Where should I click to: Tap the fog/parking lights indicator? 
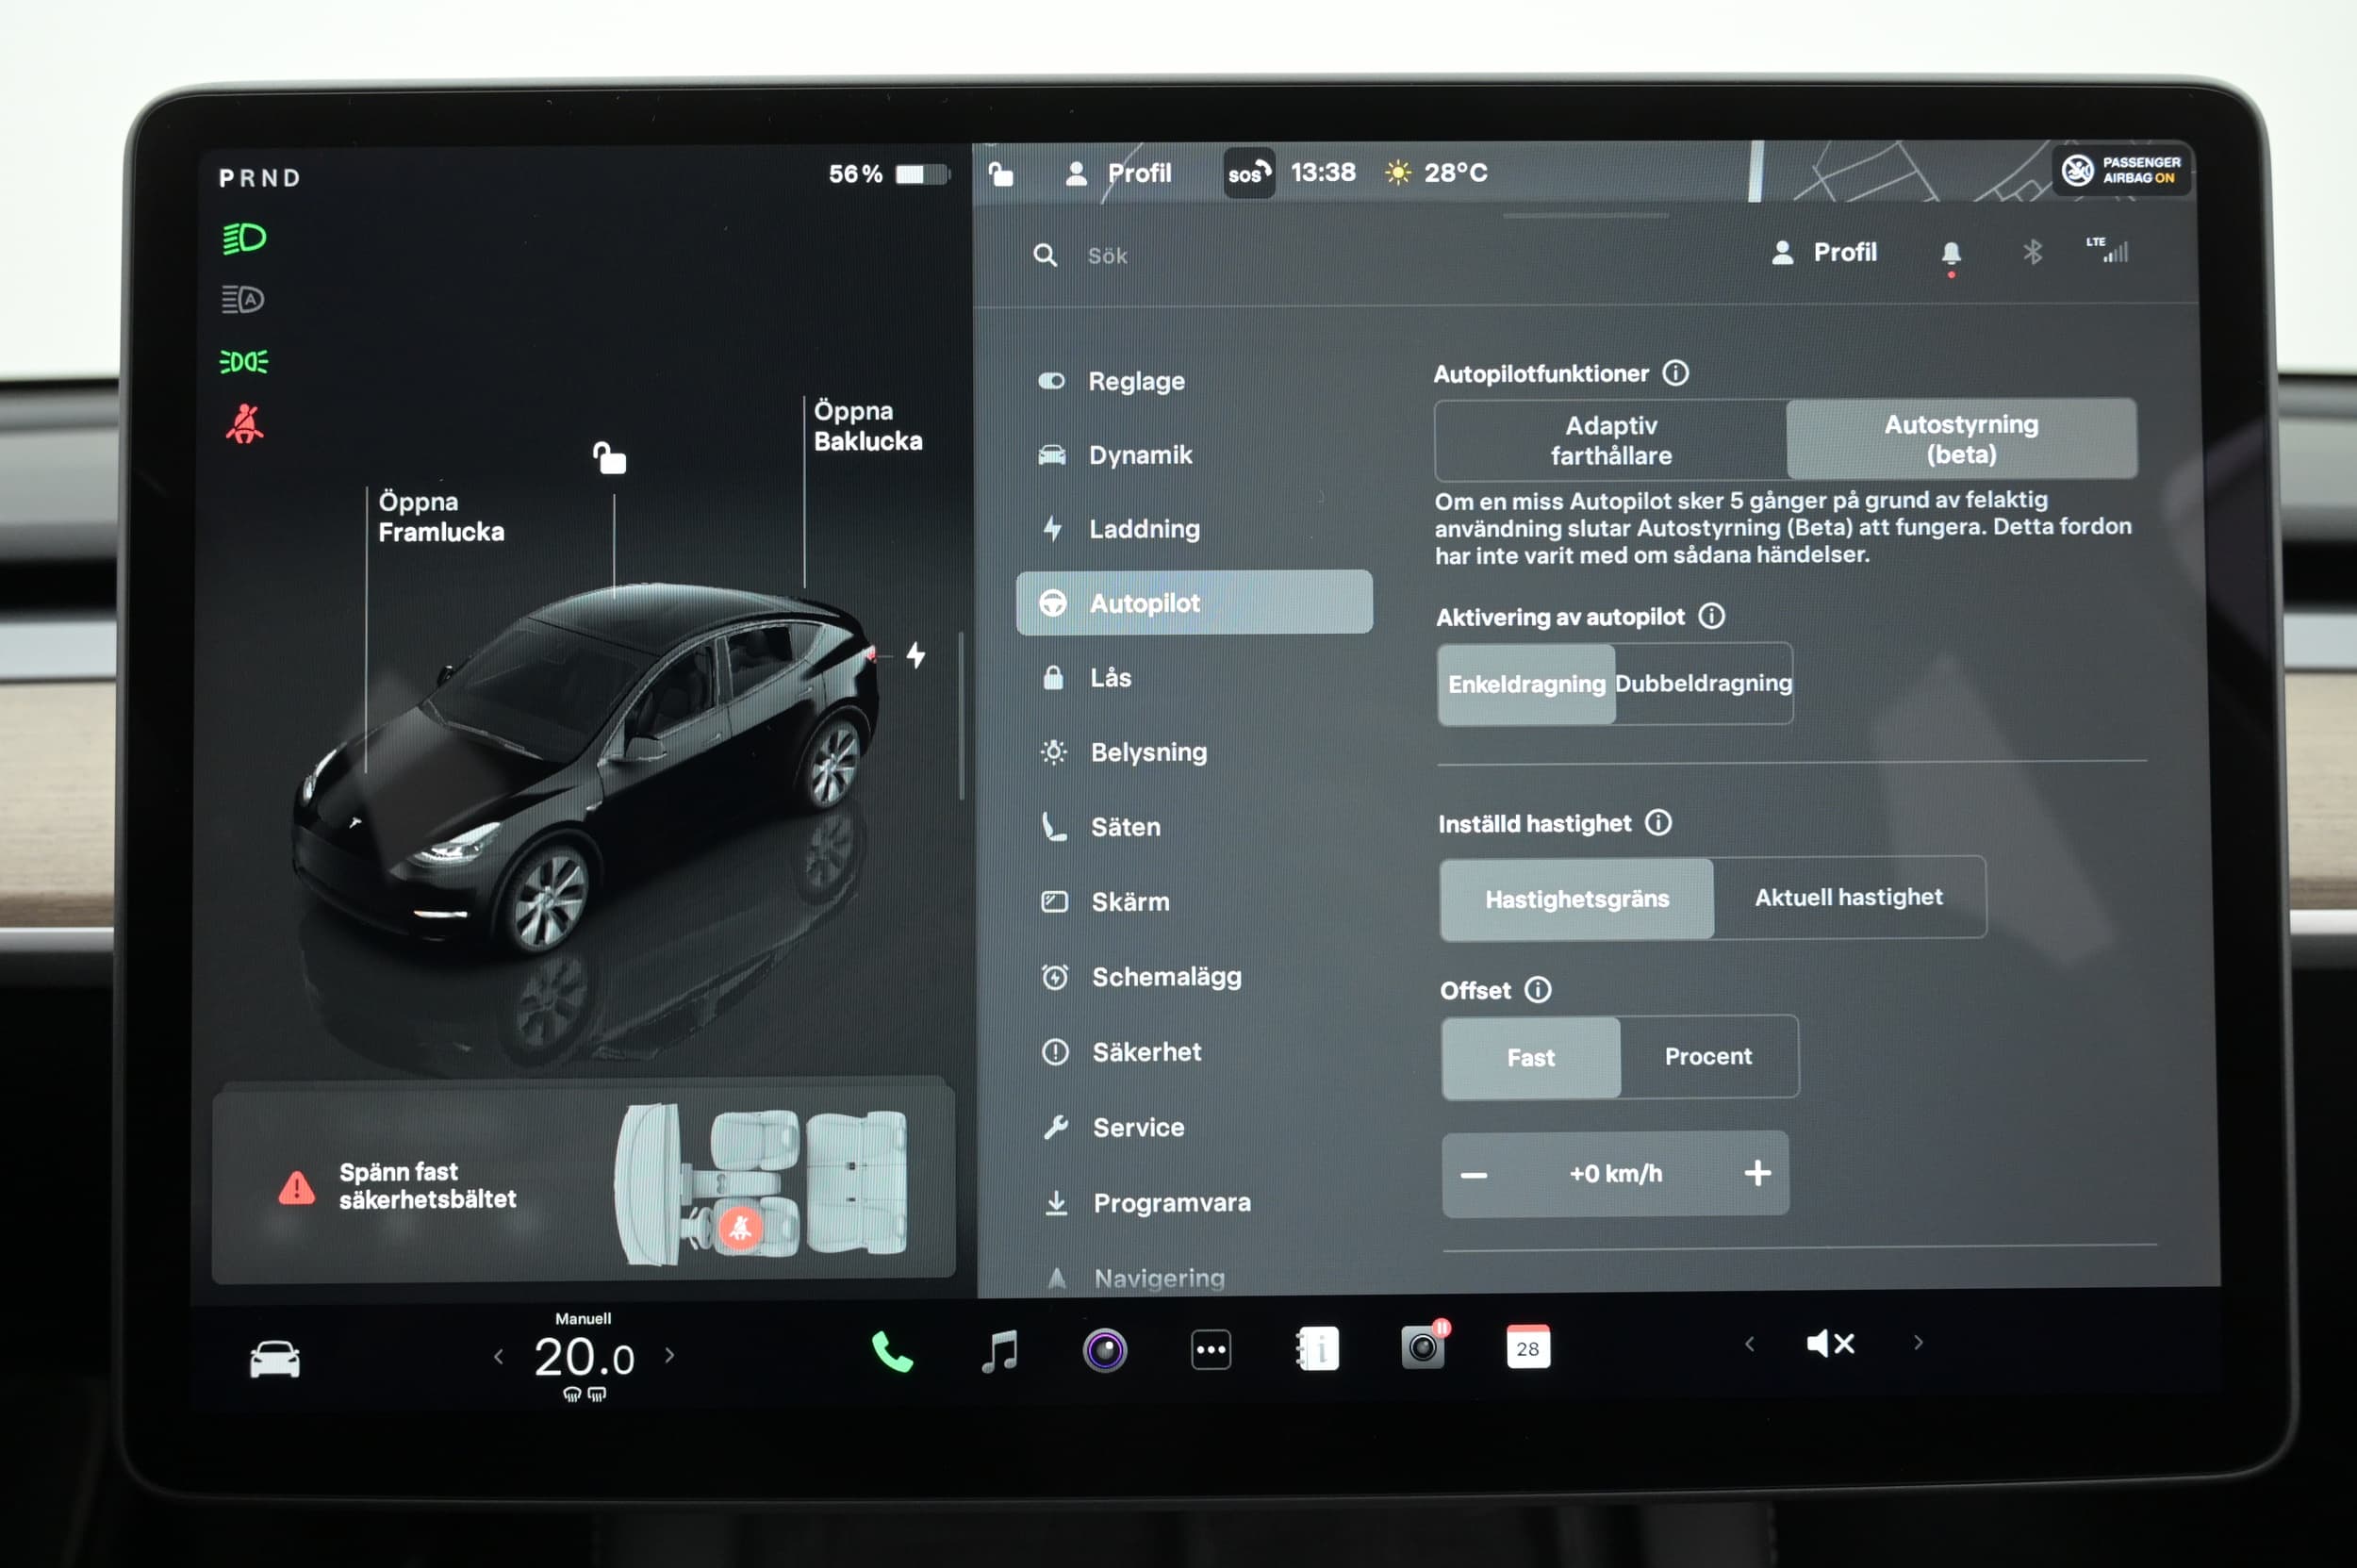244,361
